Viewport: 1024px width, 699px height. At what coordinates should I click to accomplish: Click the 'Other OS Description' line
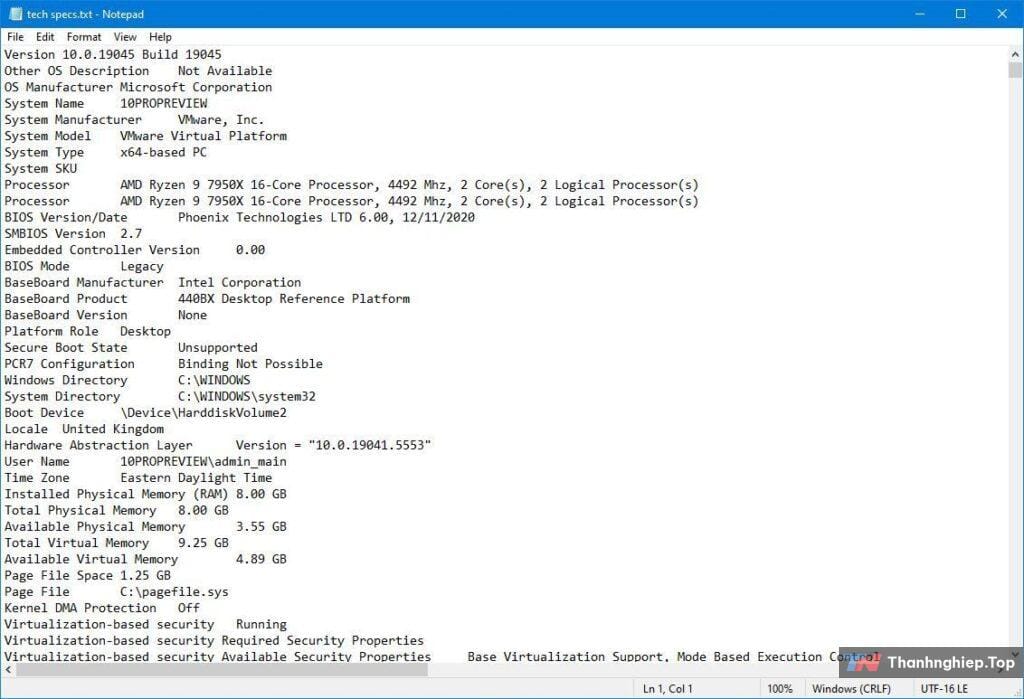138,71
